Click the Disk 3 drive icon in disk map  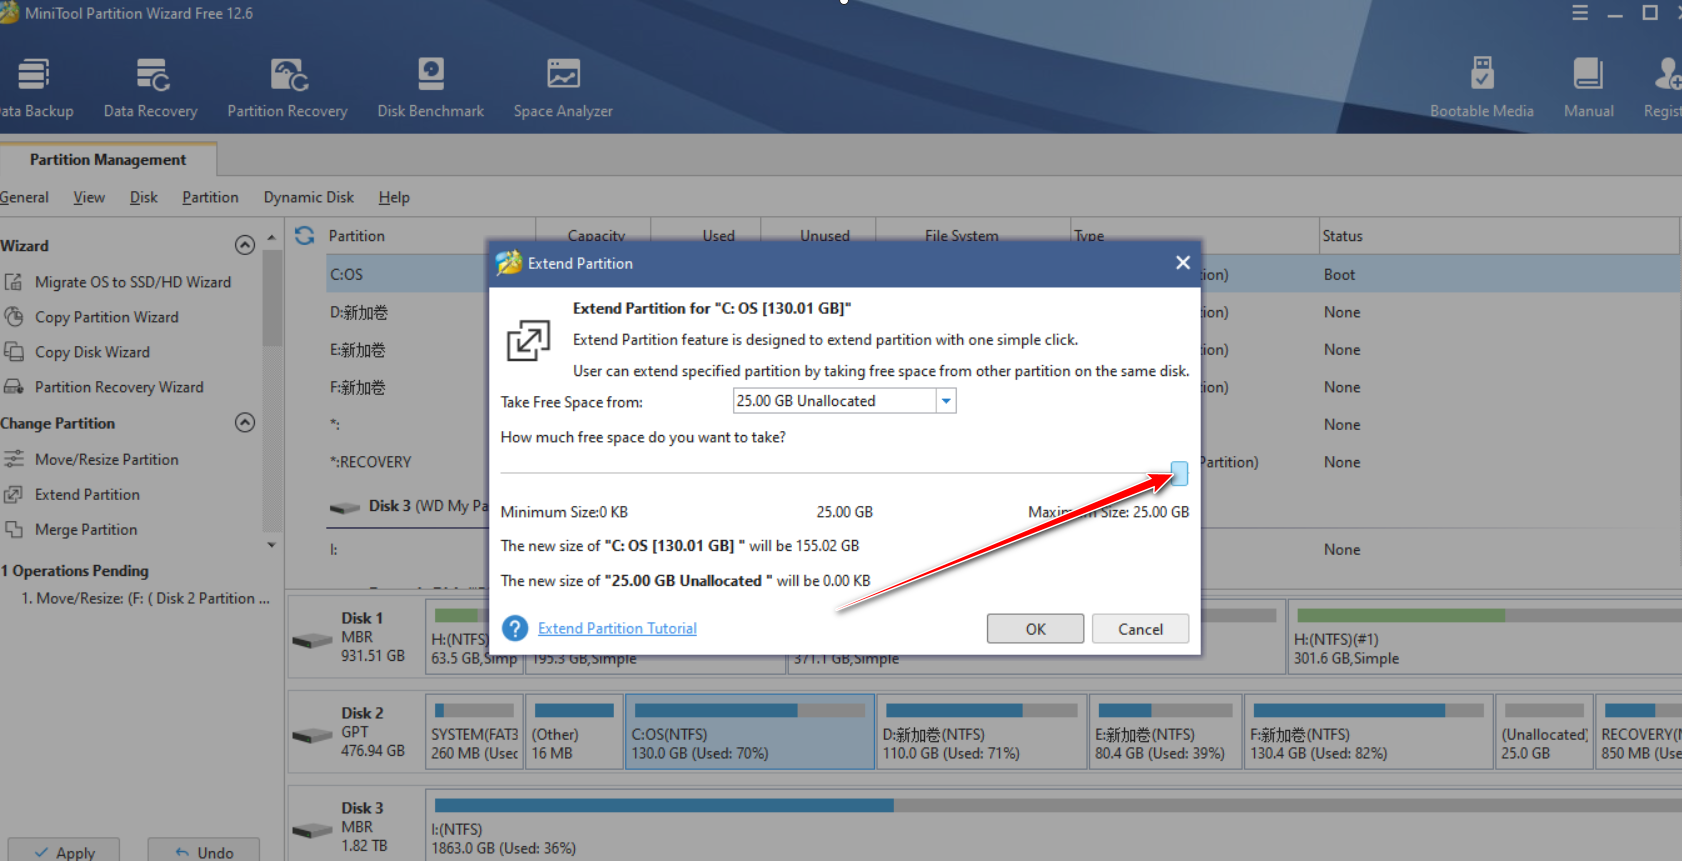(312, 829)
